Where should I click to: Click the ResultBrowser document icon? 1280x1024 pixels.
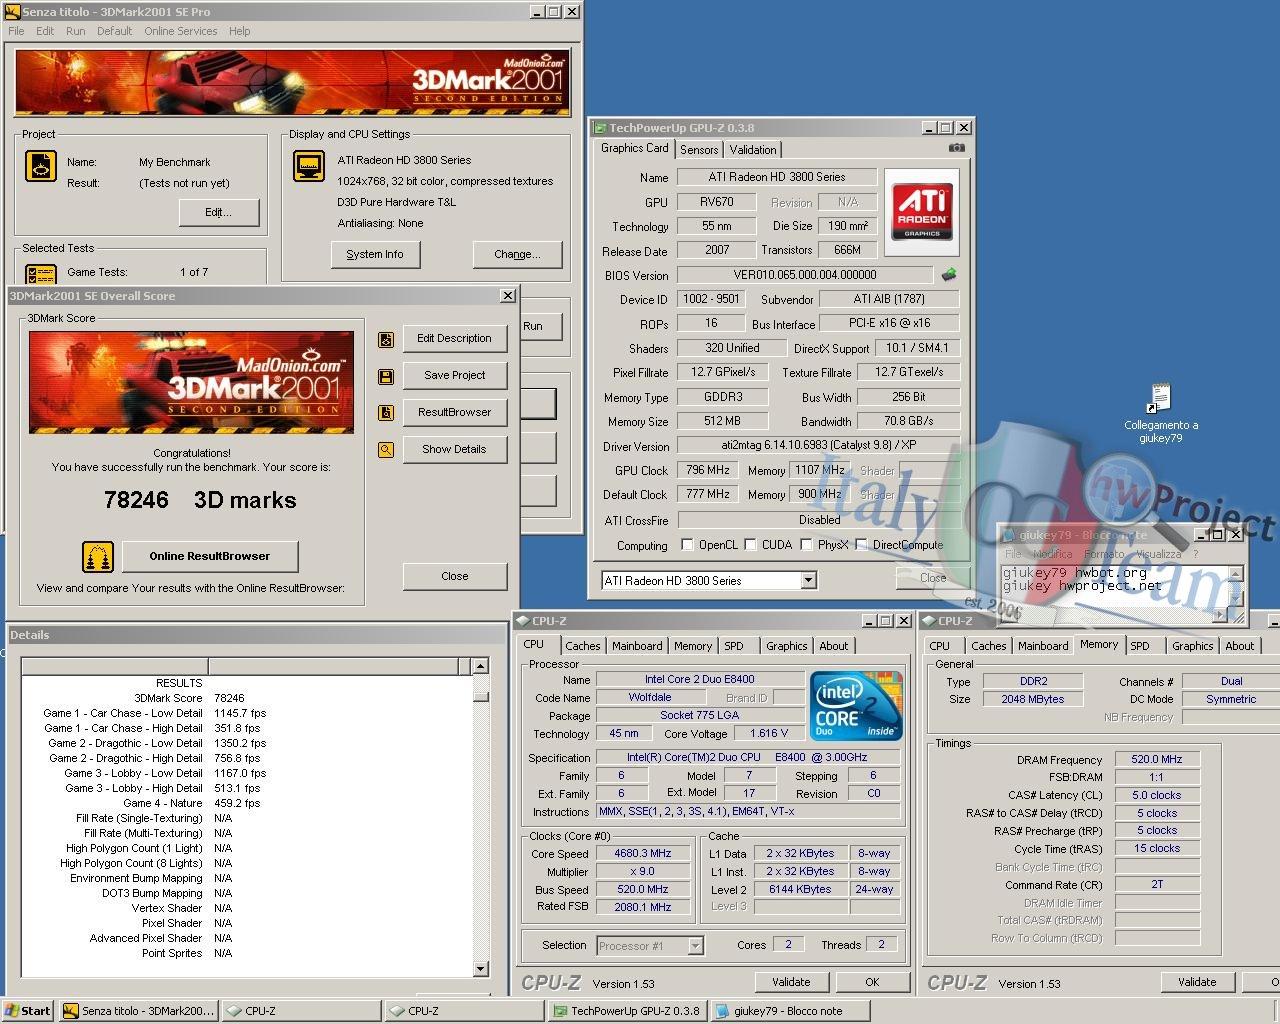pyautogui.click(x=386, y=413)
